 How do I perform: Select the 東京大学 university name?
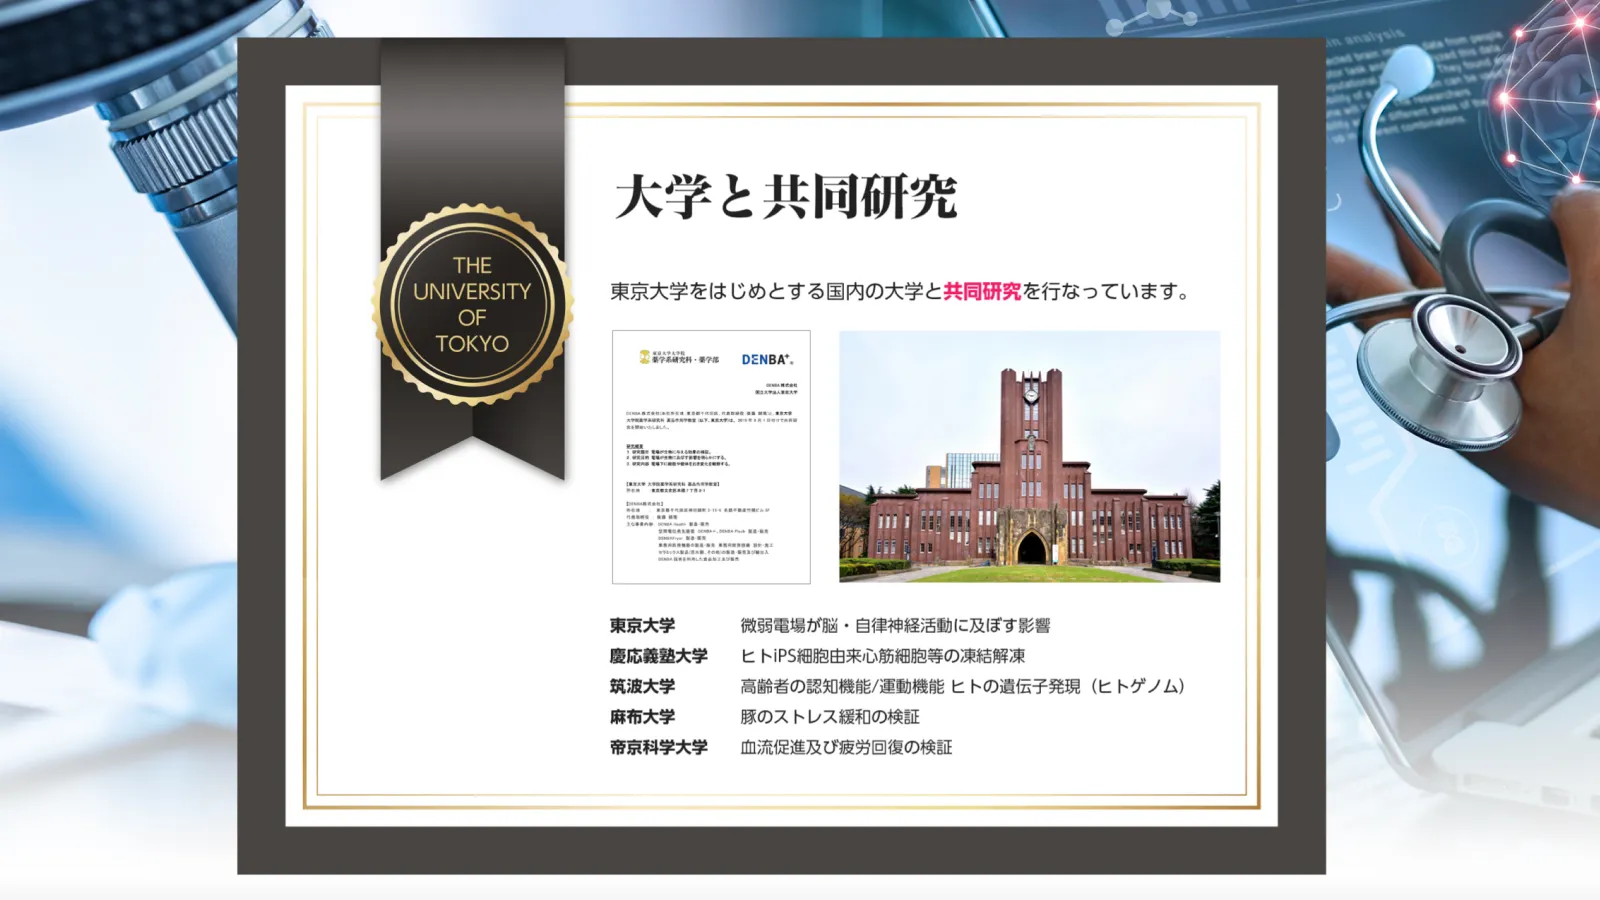tap(642, 626)
